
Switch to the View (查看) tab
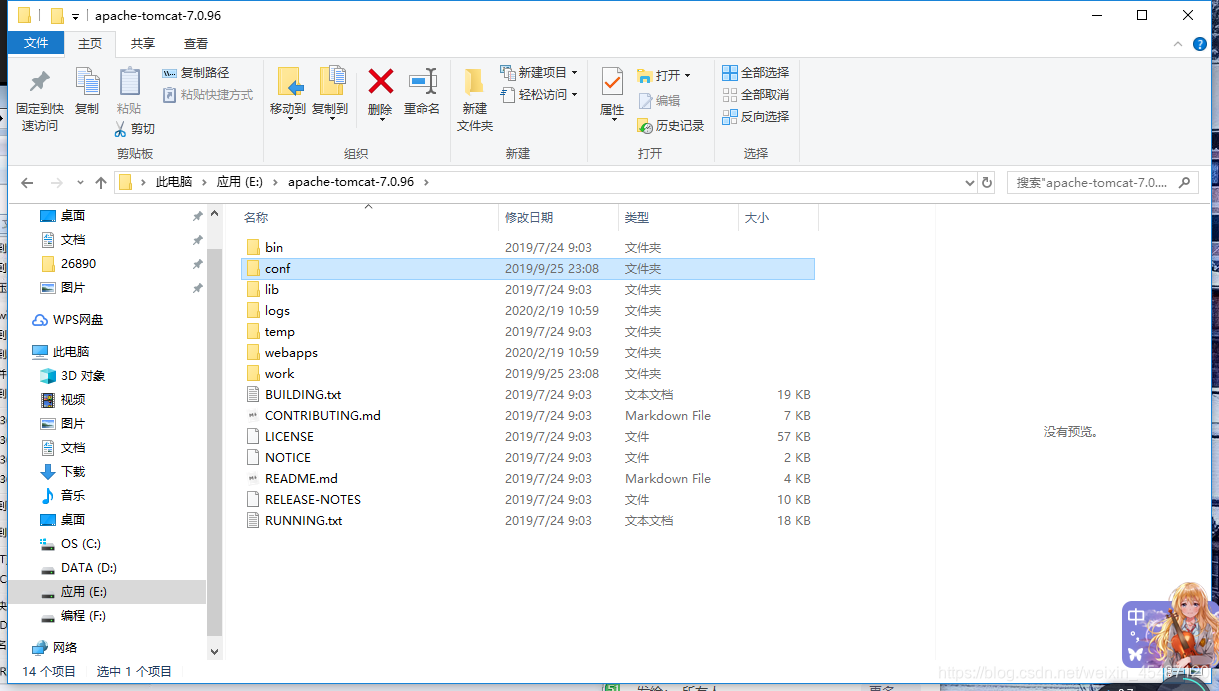[196, 43]
